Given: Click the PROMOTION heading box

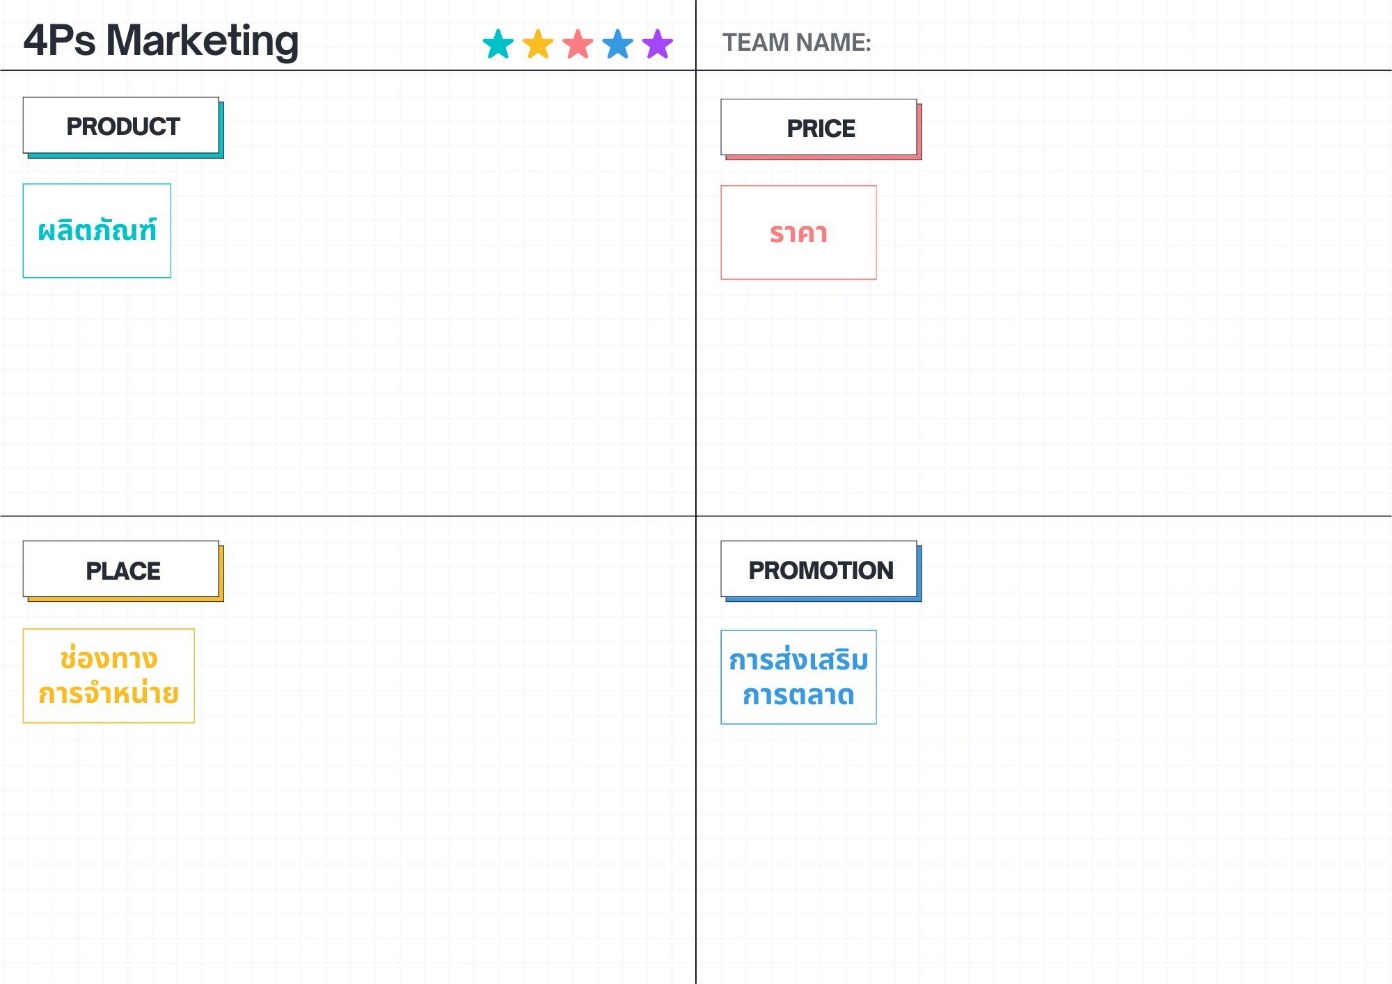Looking at the screenshot, I should pyautogui.click(x=819, y=570).
